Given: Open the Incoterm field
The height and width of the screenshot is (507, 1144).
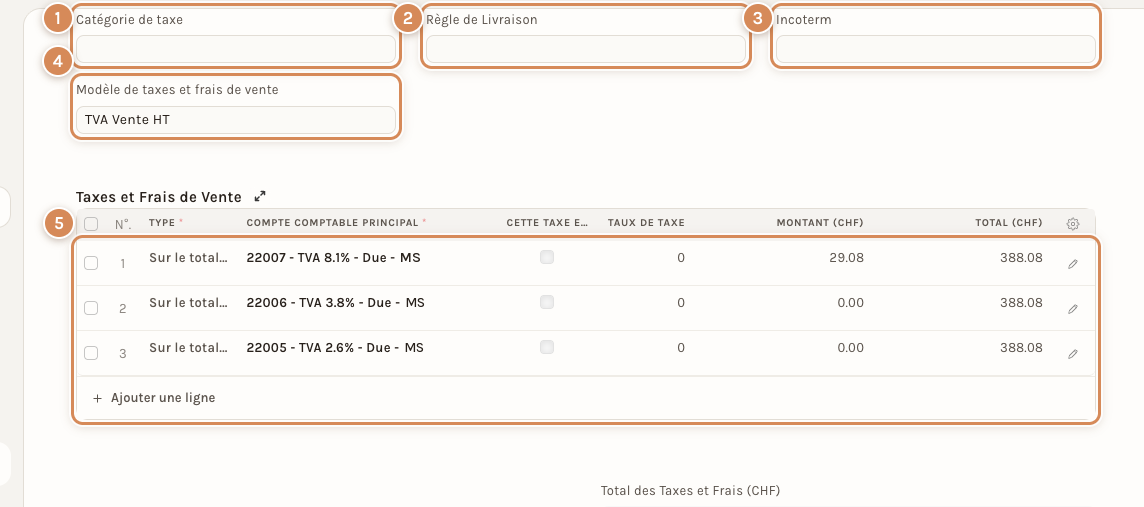Looking at the screenshot, I should point(936,49).
